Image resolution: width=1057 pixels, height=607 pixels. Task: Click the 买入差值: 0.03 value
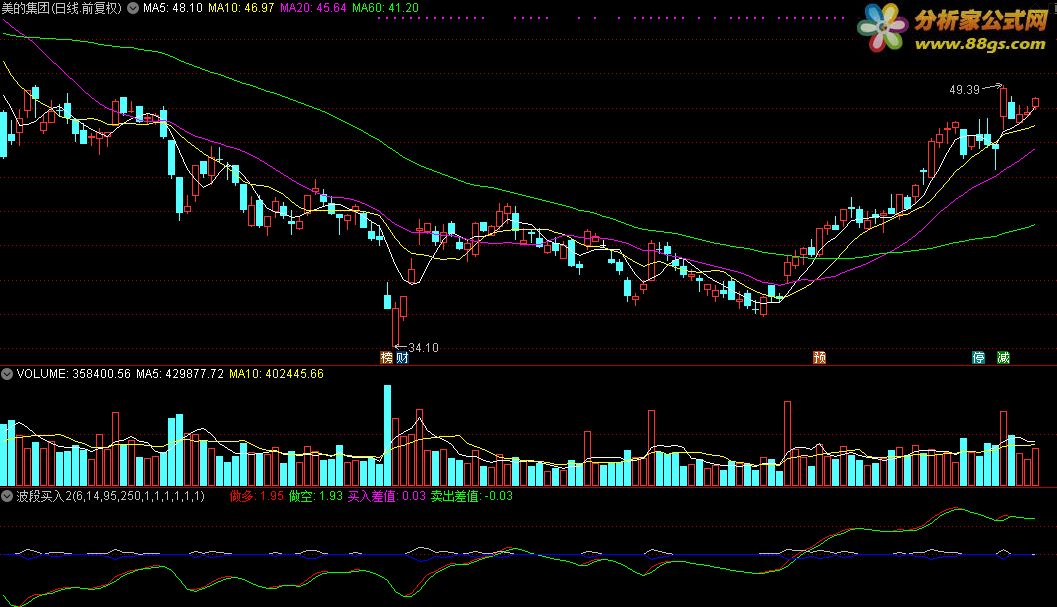coord(387,496)
